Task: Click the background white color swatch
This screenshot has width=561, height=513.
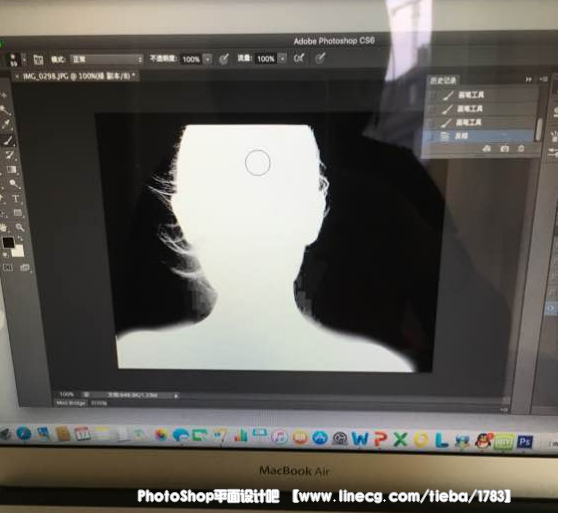Action: point(18,251)
